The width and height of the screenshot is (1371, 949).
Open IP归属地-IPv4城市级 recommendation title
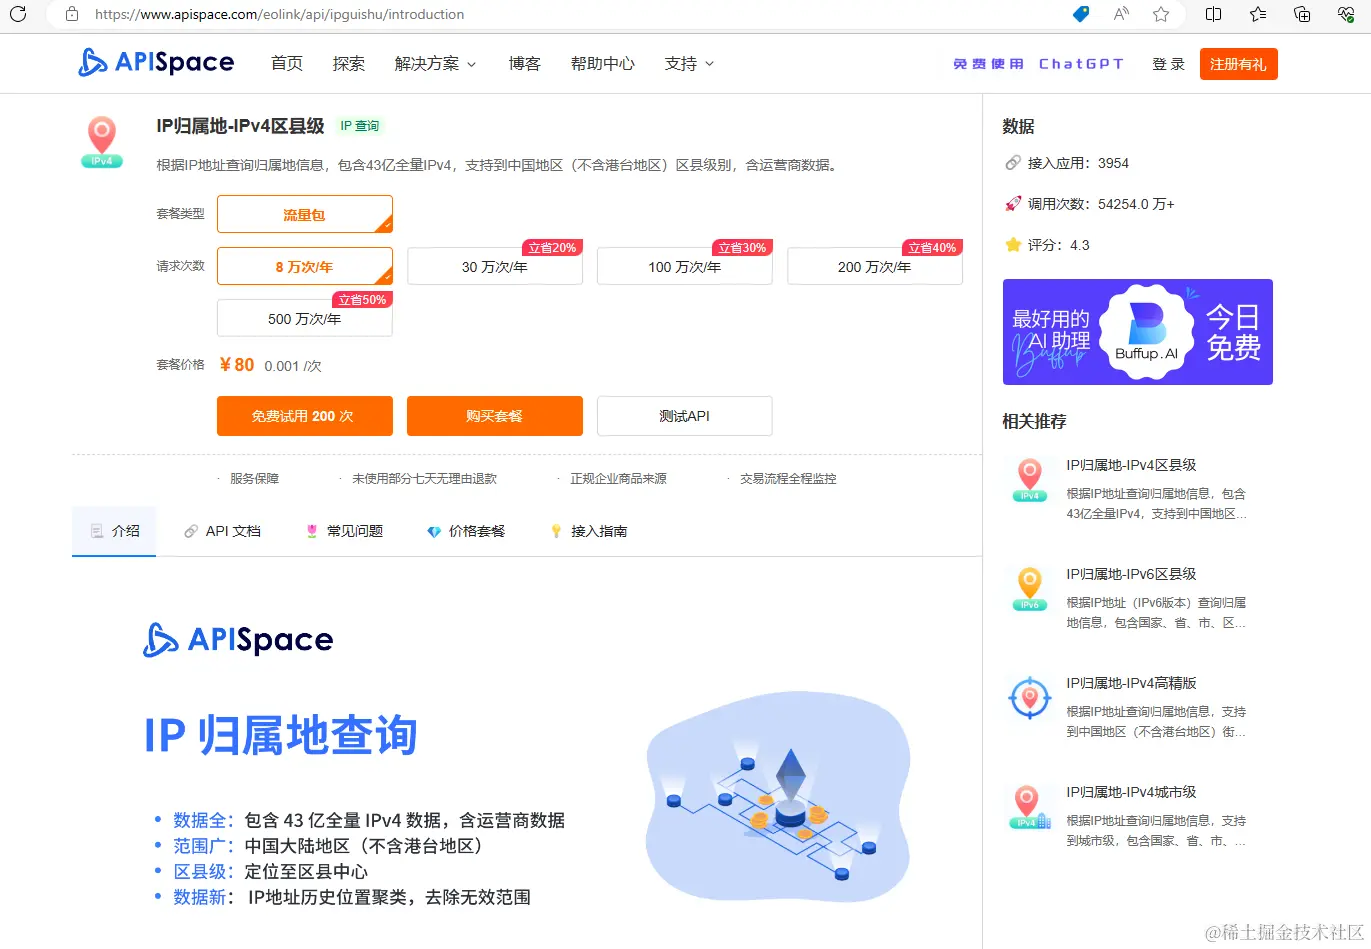tap(1131, 792)
